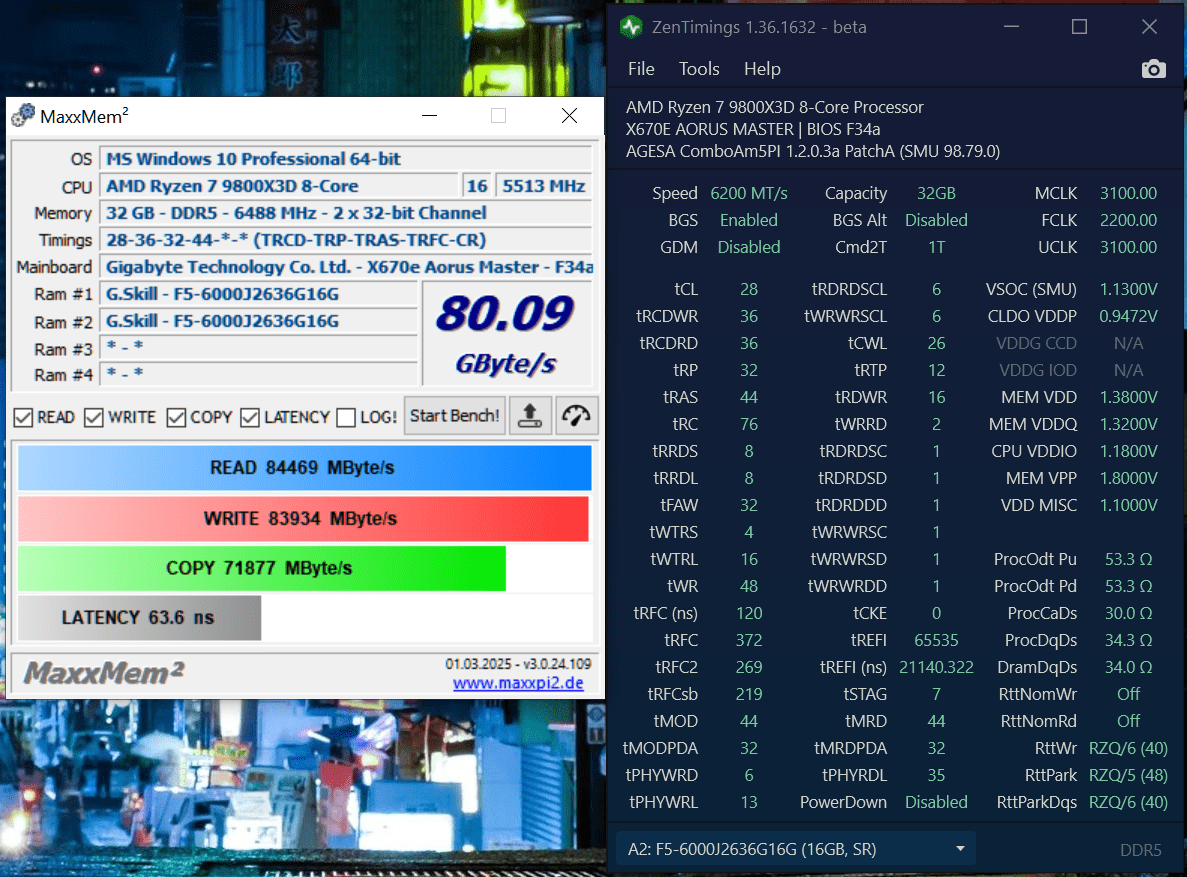Open the Help menu in ZenTimings

coord(762,69)
